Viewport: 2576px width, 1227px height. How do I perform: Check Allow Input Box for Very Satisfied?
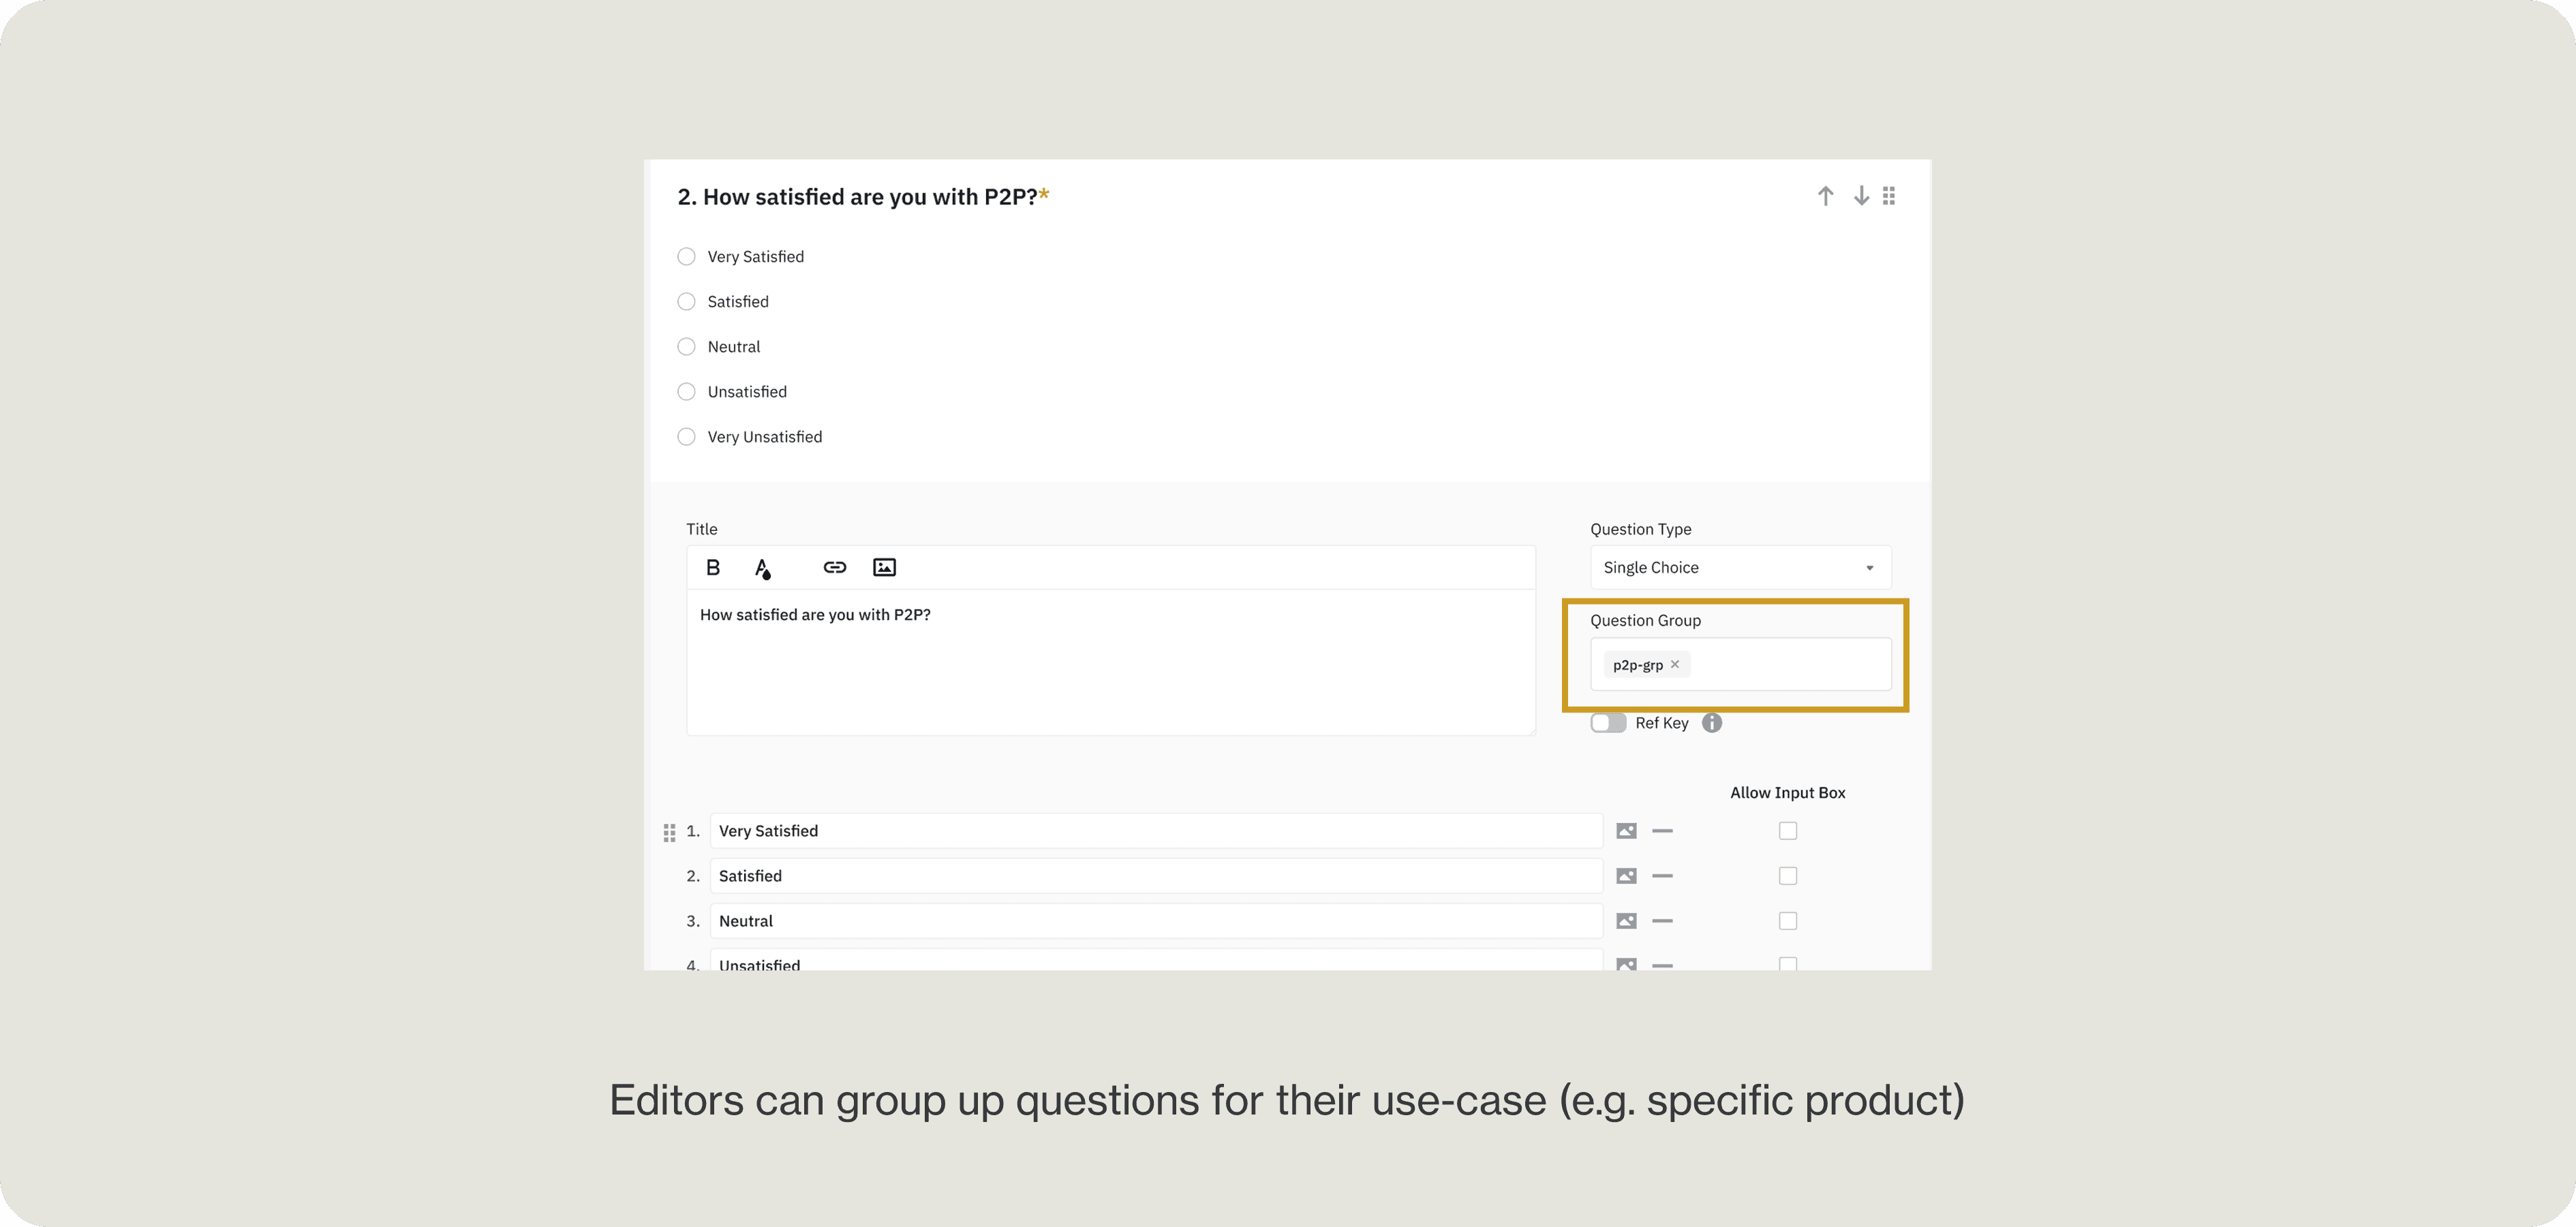click(1788, 831)
